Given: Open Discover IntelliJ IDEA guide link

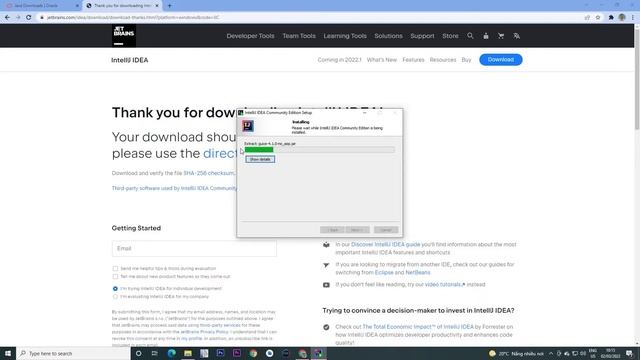Looking at the screenshot, I should 385,244.
